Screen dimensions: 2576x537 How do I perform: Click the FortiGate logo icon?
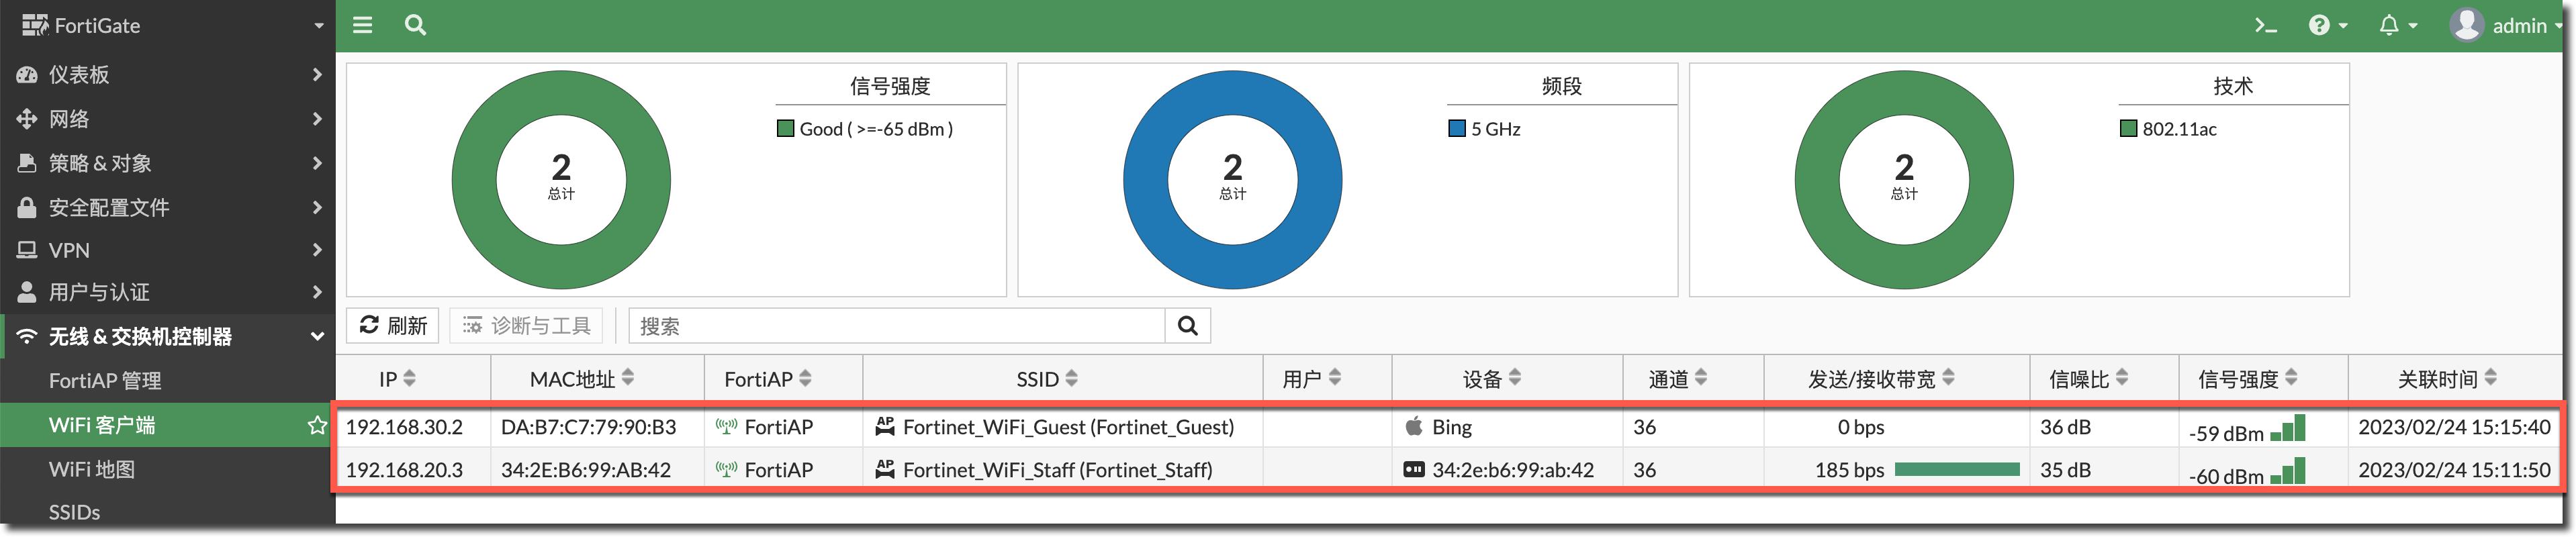(x=35, y=25)
